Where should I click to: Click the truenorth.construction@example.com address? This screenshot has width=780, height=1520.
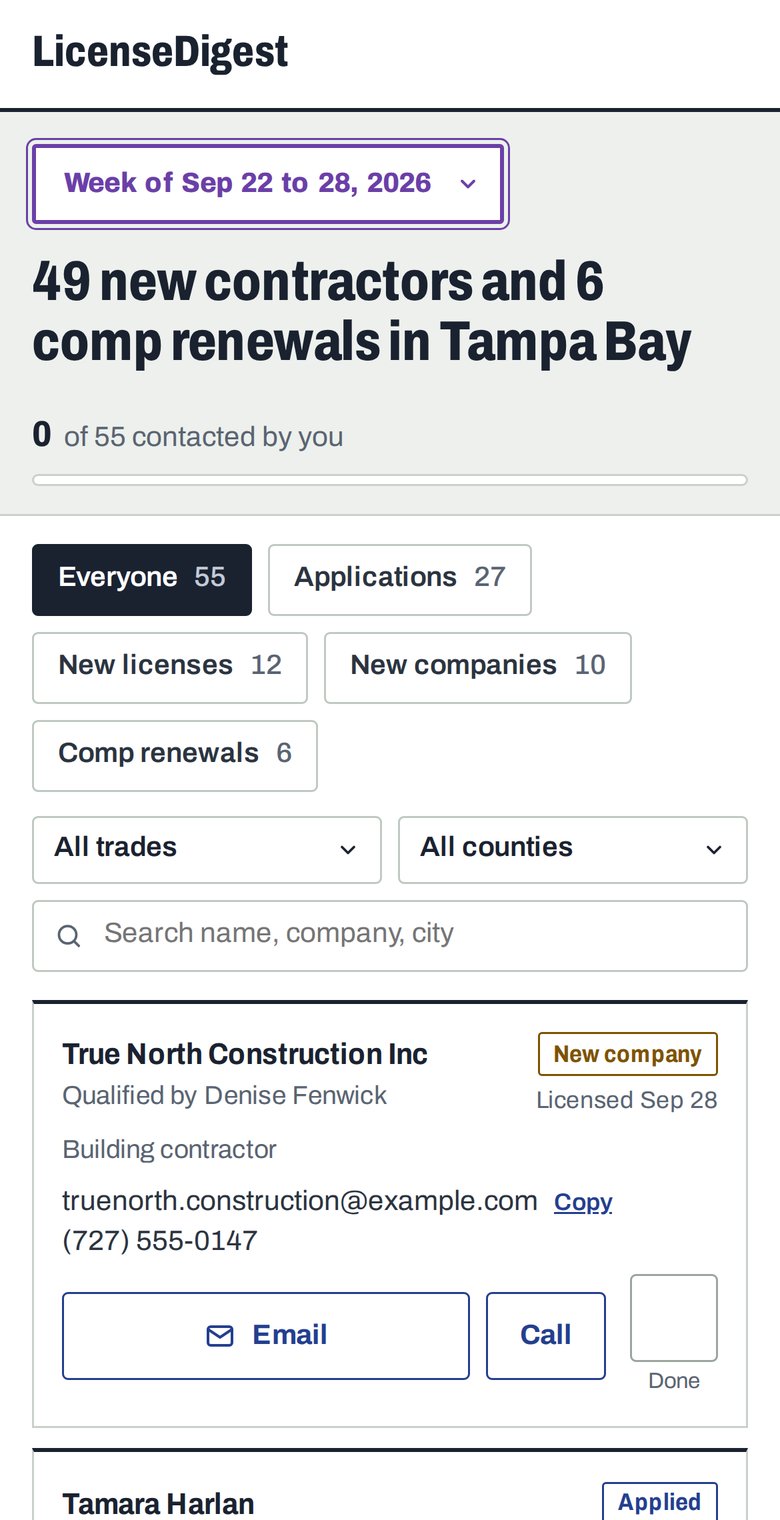pyautogui.click(x=300, y=1201)
